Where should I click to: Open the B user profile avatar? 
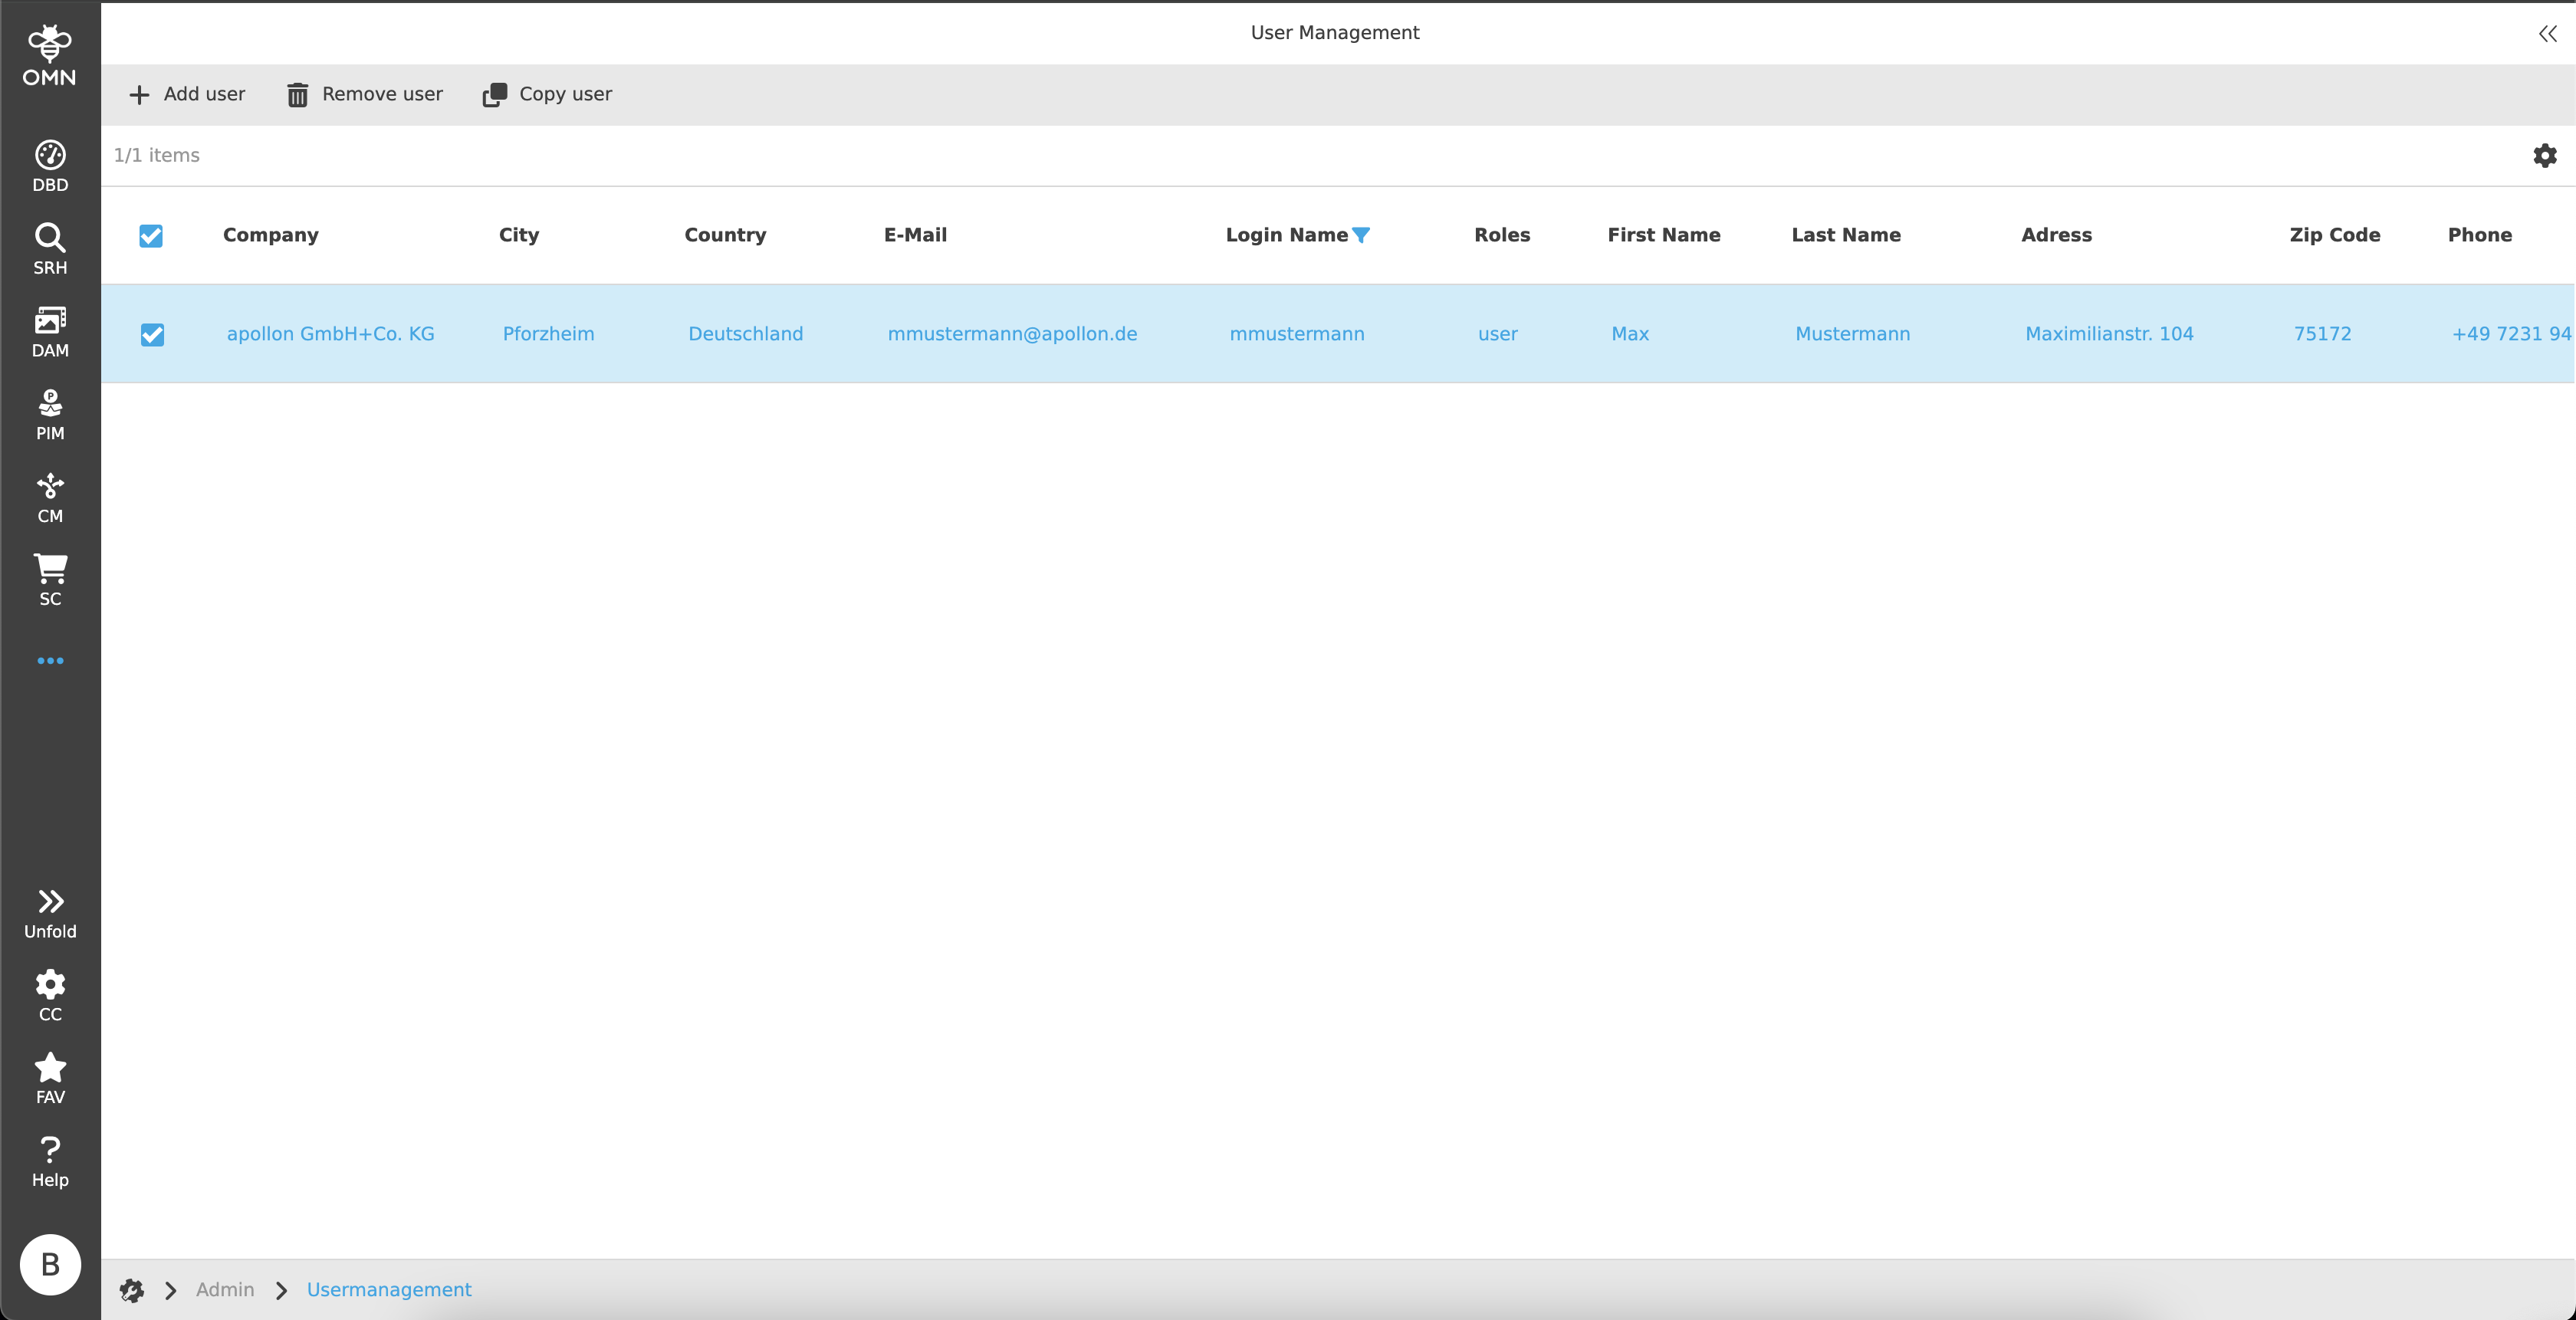50,1265
